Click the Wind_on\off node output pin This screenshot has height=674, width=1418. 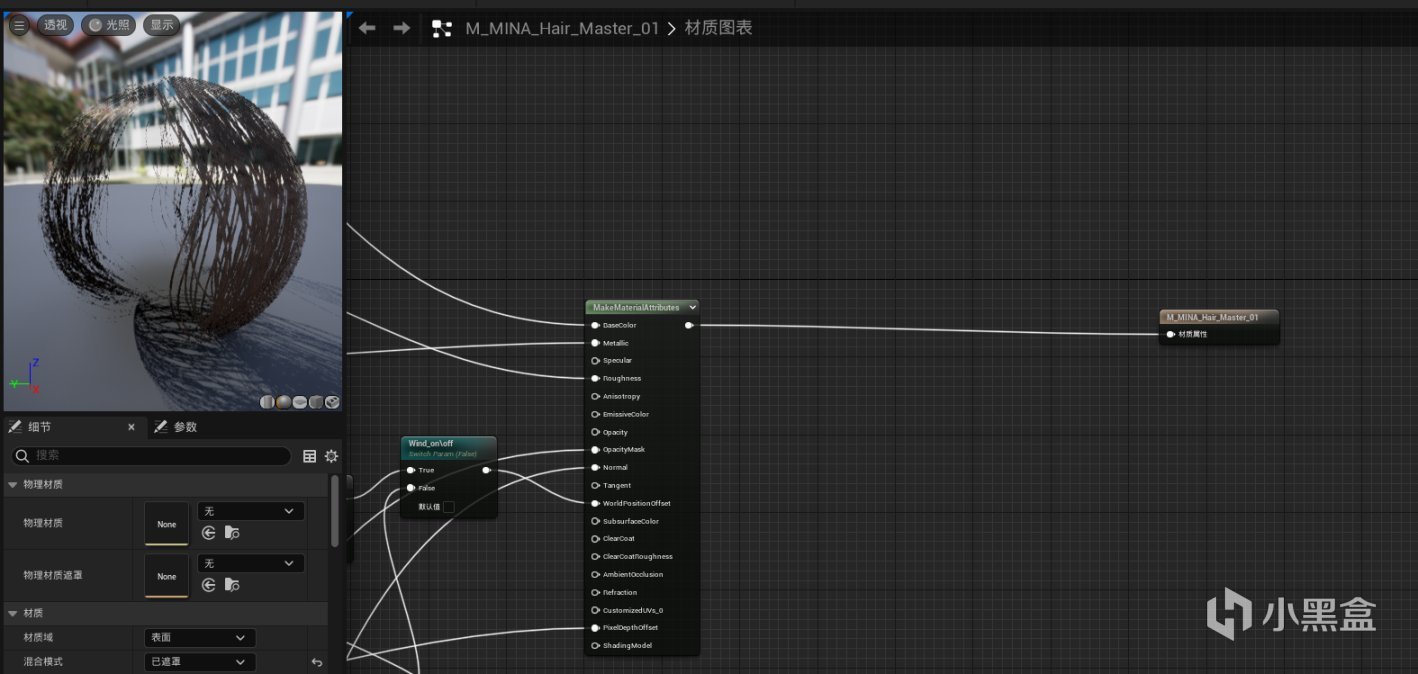click(487, 470)
